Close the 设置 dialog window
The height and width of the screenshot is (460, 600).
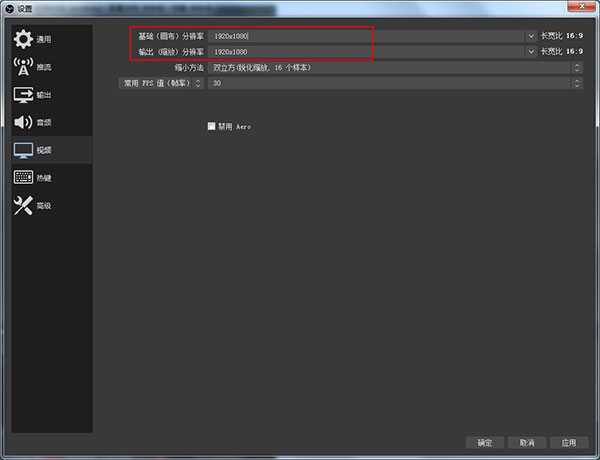click(x=584, y=8)
